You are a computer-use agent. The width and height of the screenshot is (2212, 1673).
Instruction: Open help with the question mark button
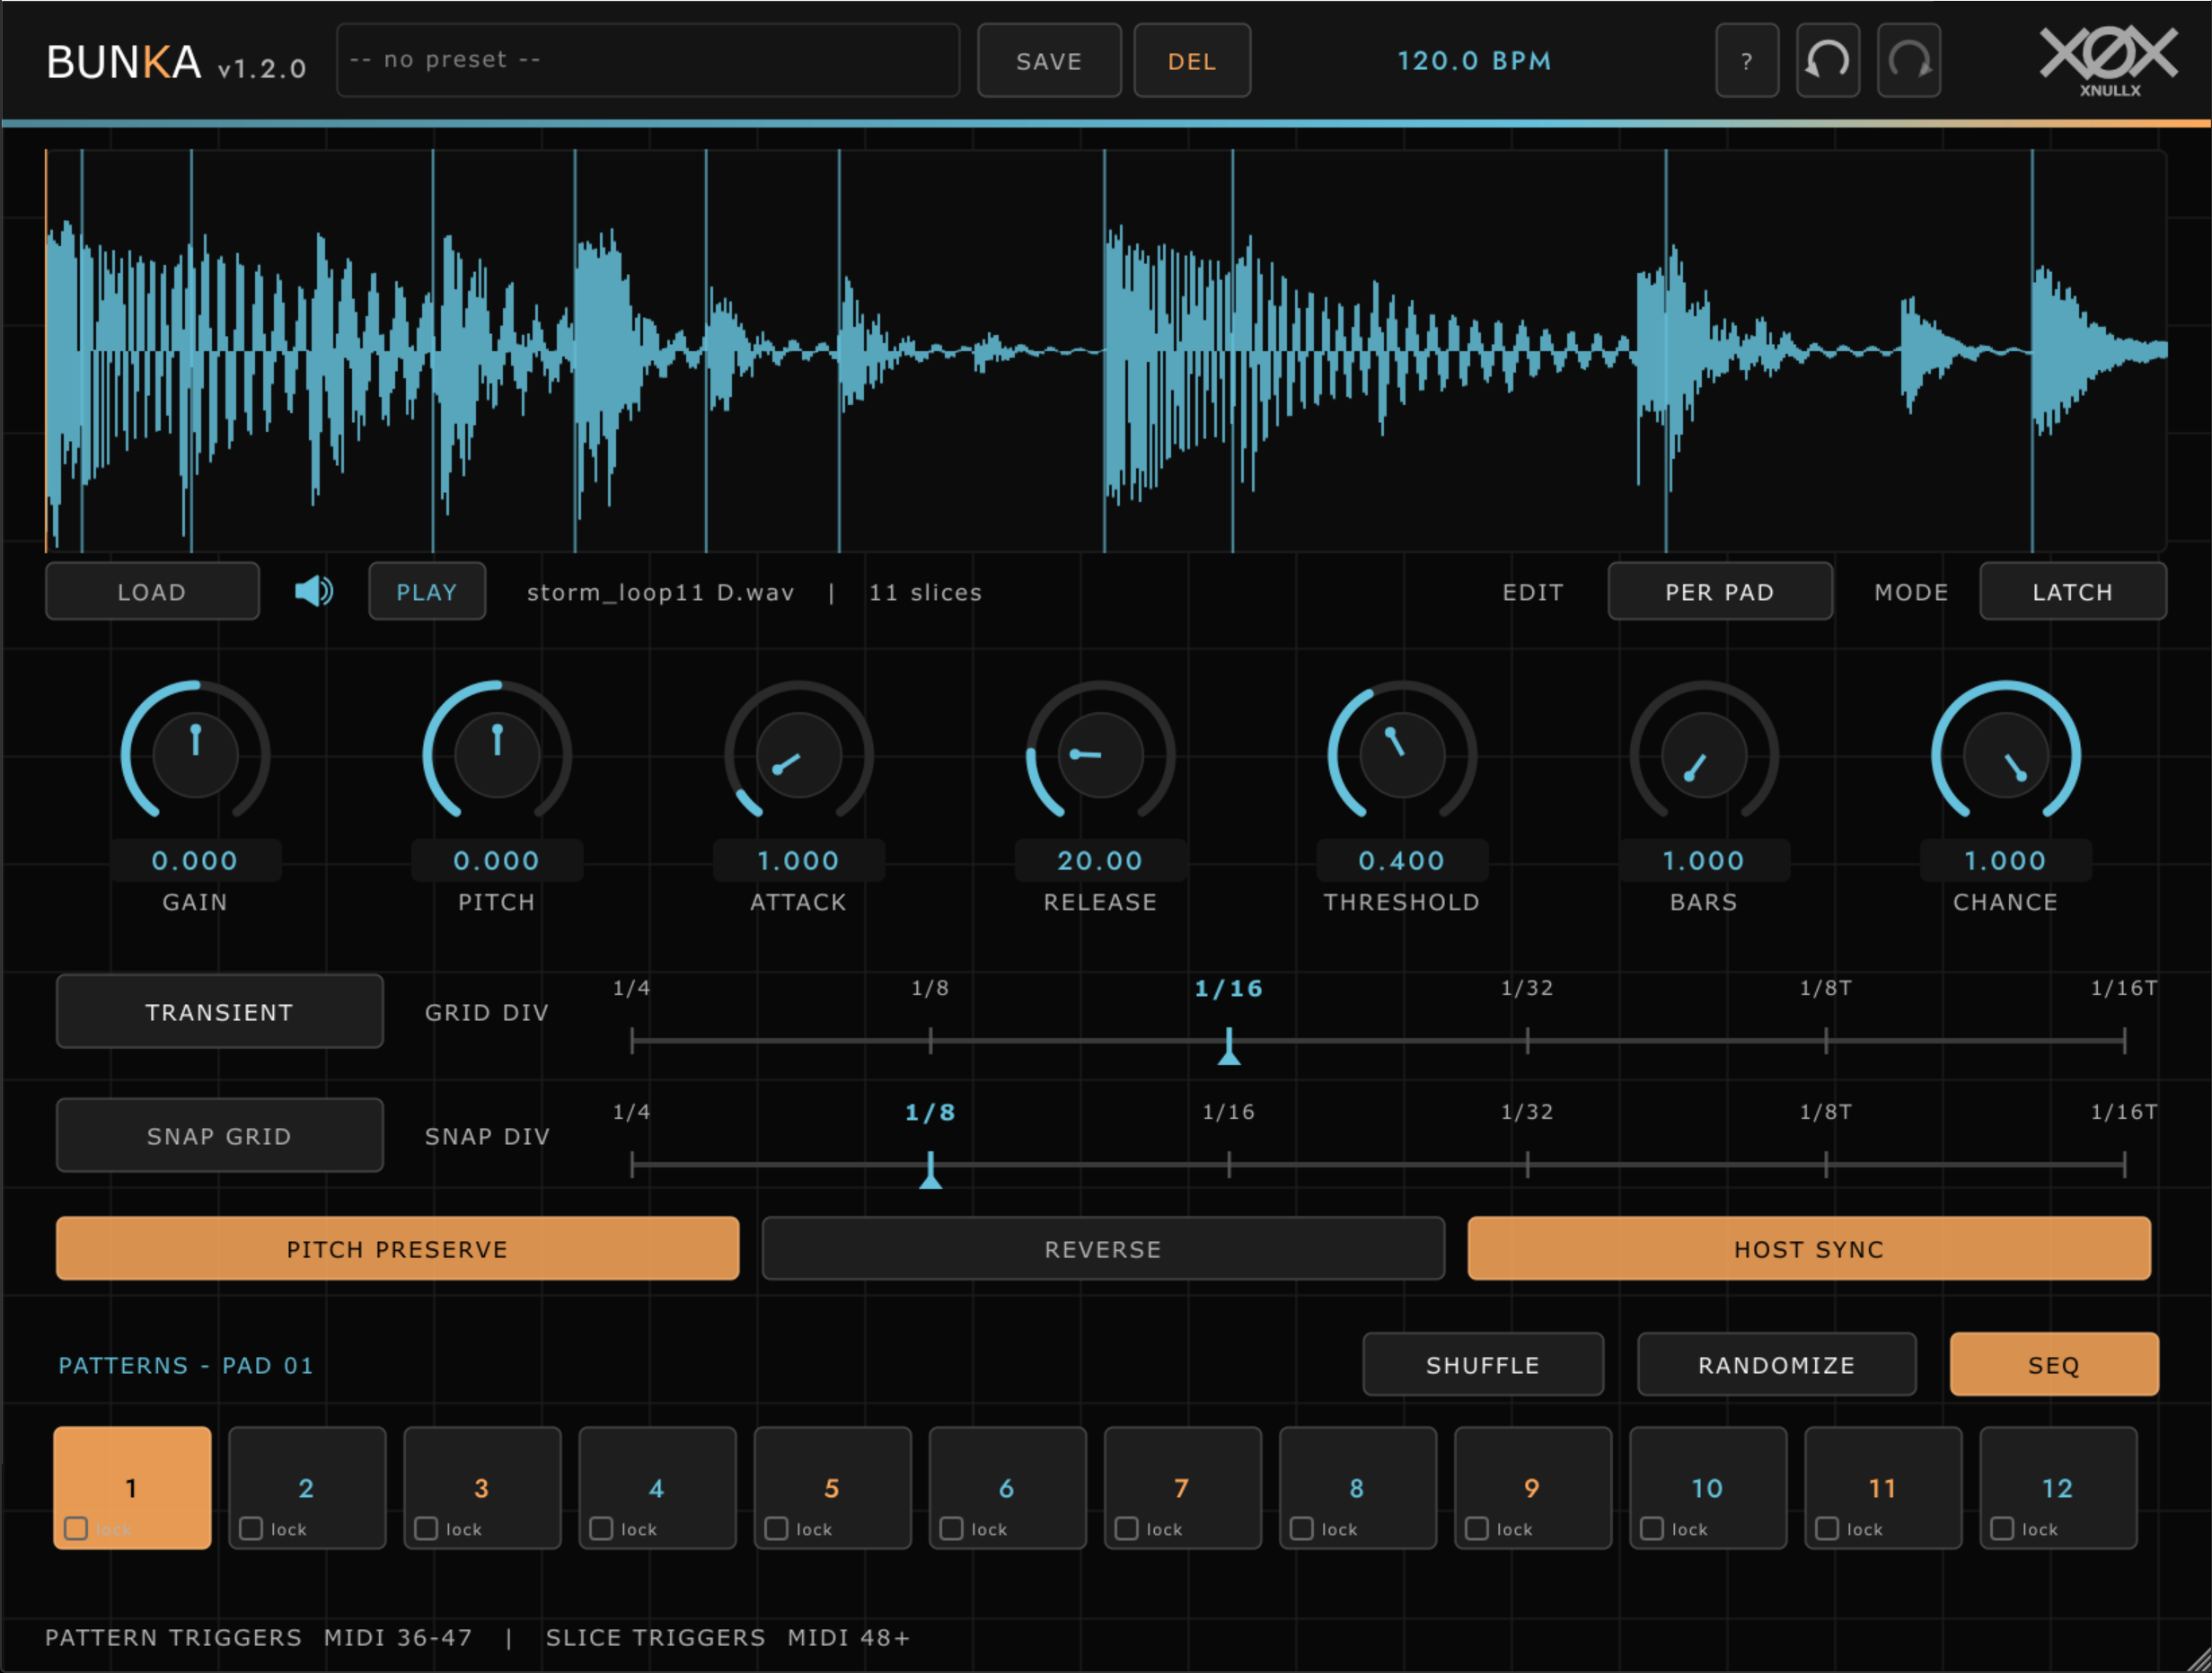click(x=1746, y=61)
